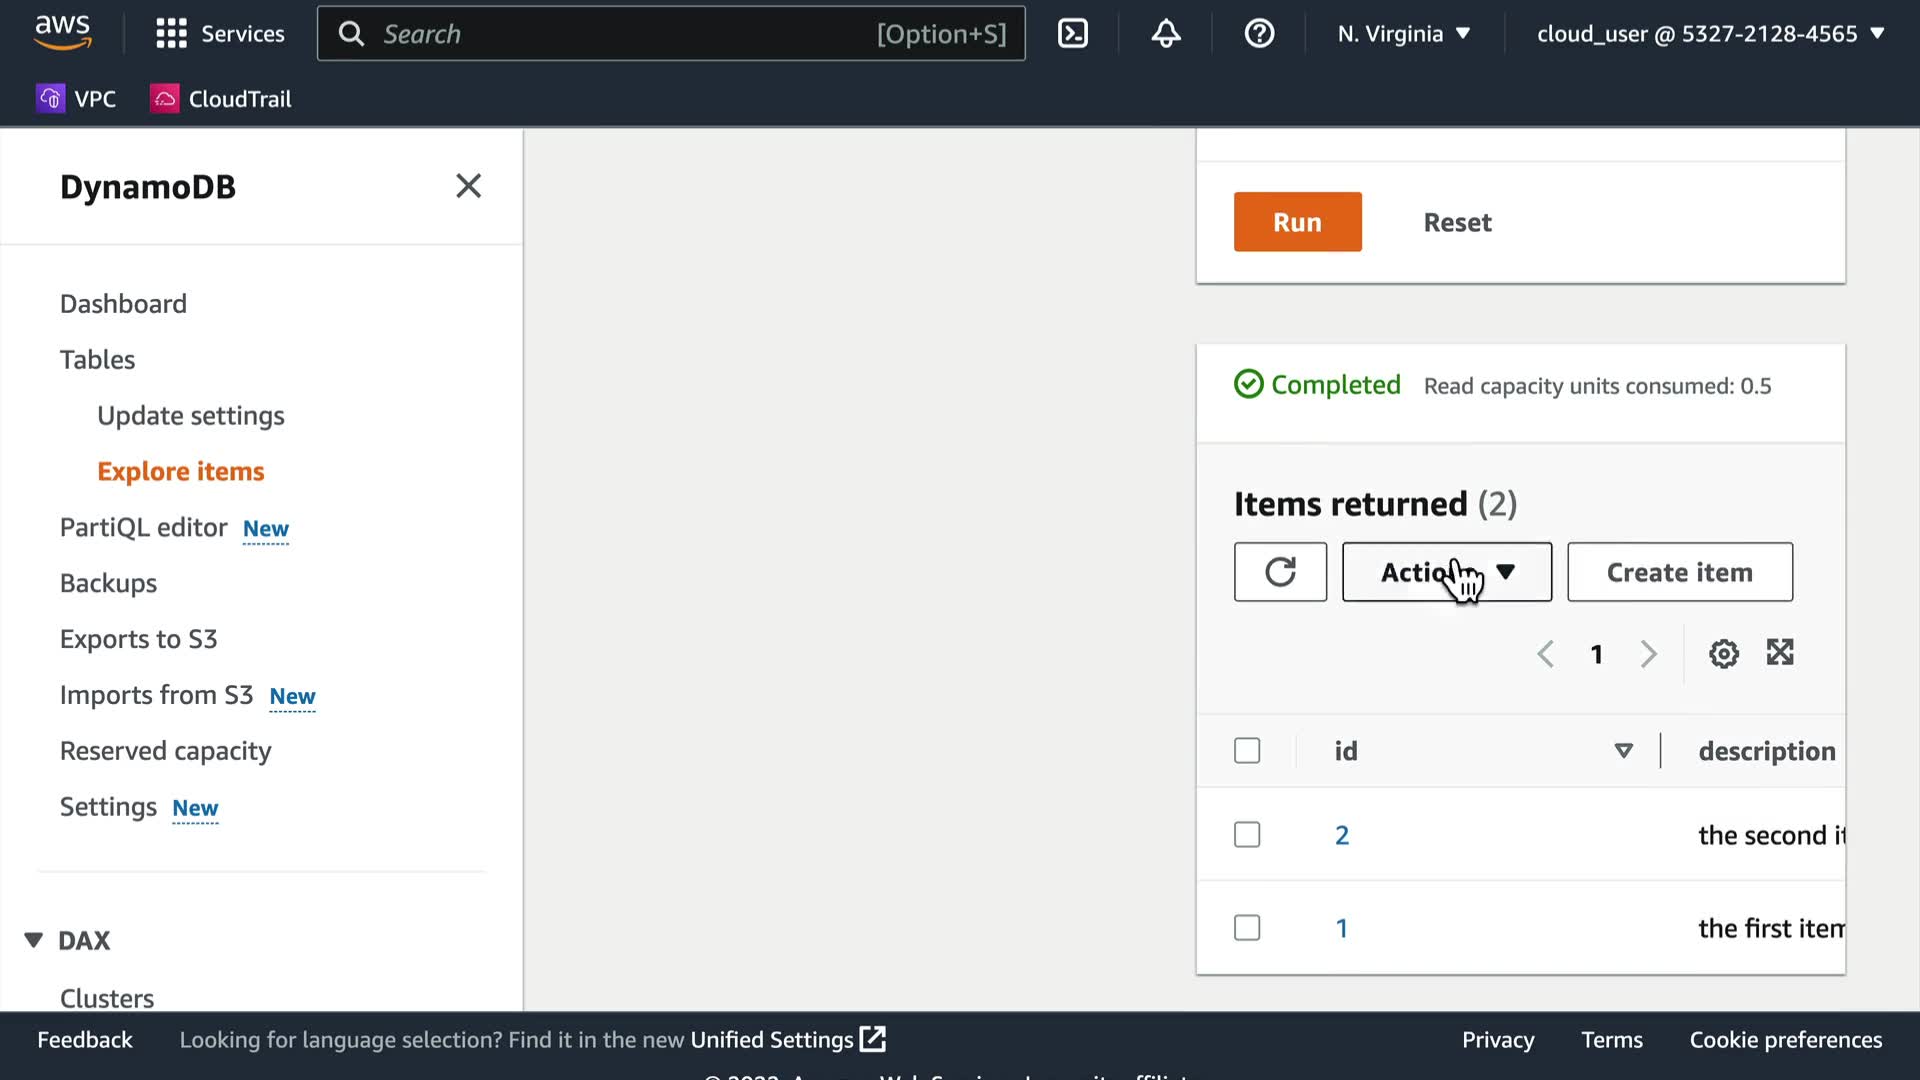Expand results table to full screen
This screenshot has width=1920, height=1080.
(x=1780, y=653)
